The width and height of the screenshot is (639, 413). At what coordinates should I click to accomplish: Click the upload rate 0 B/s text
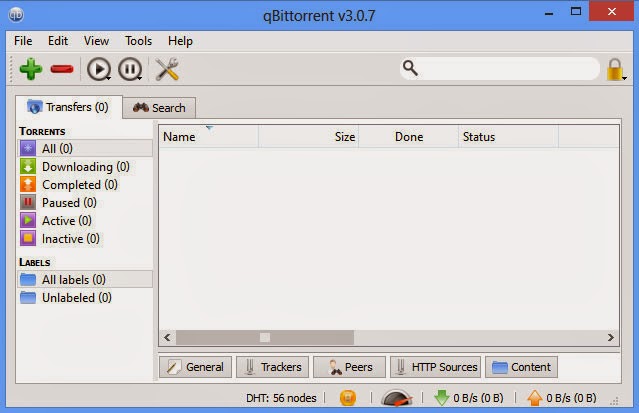(x=571, y=398)
